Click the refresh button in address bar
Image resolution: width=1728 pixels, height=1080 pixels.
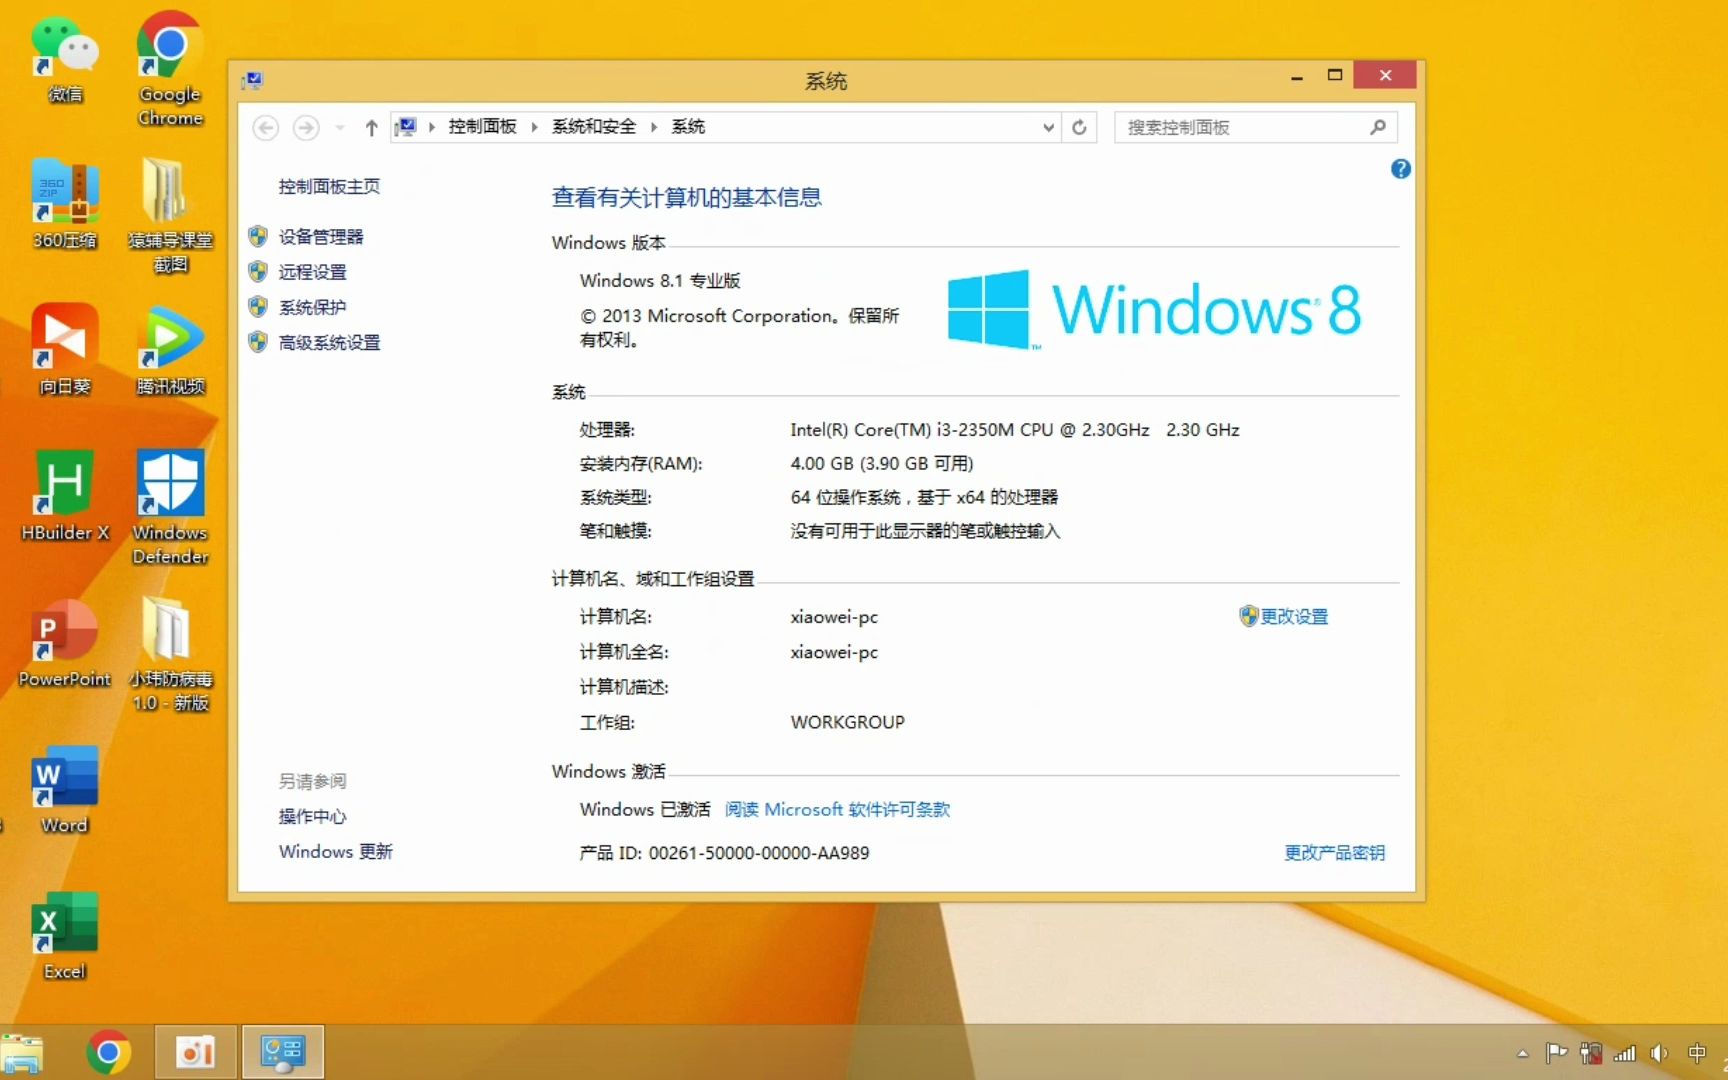coord(1079,127)
